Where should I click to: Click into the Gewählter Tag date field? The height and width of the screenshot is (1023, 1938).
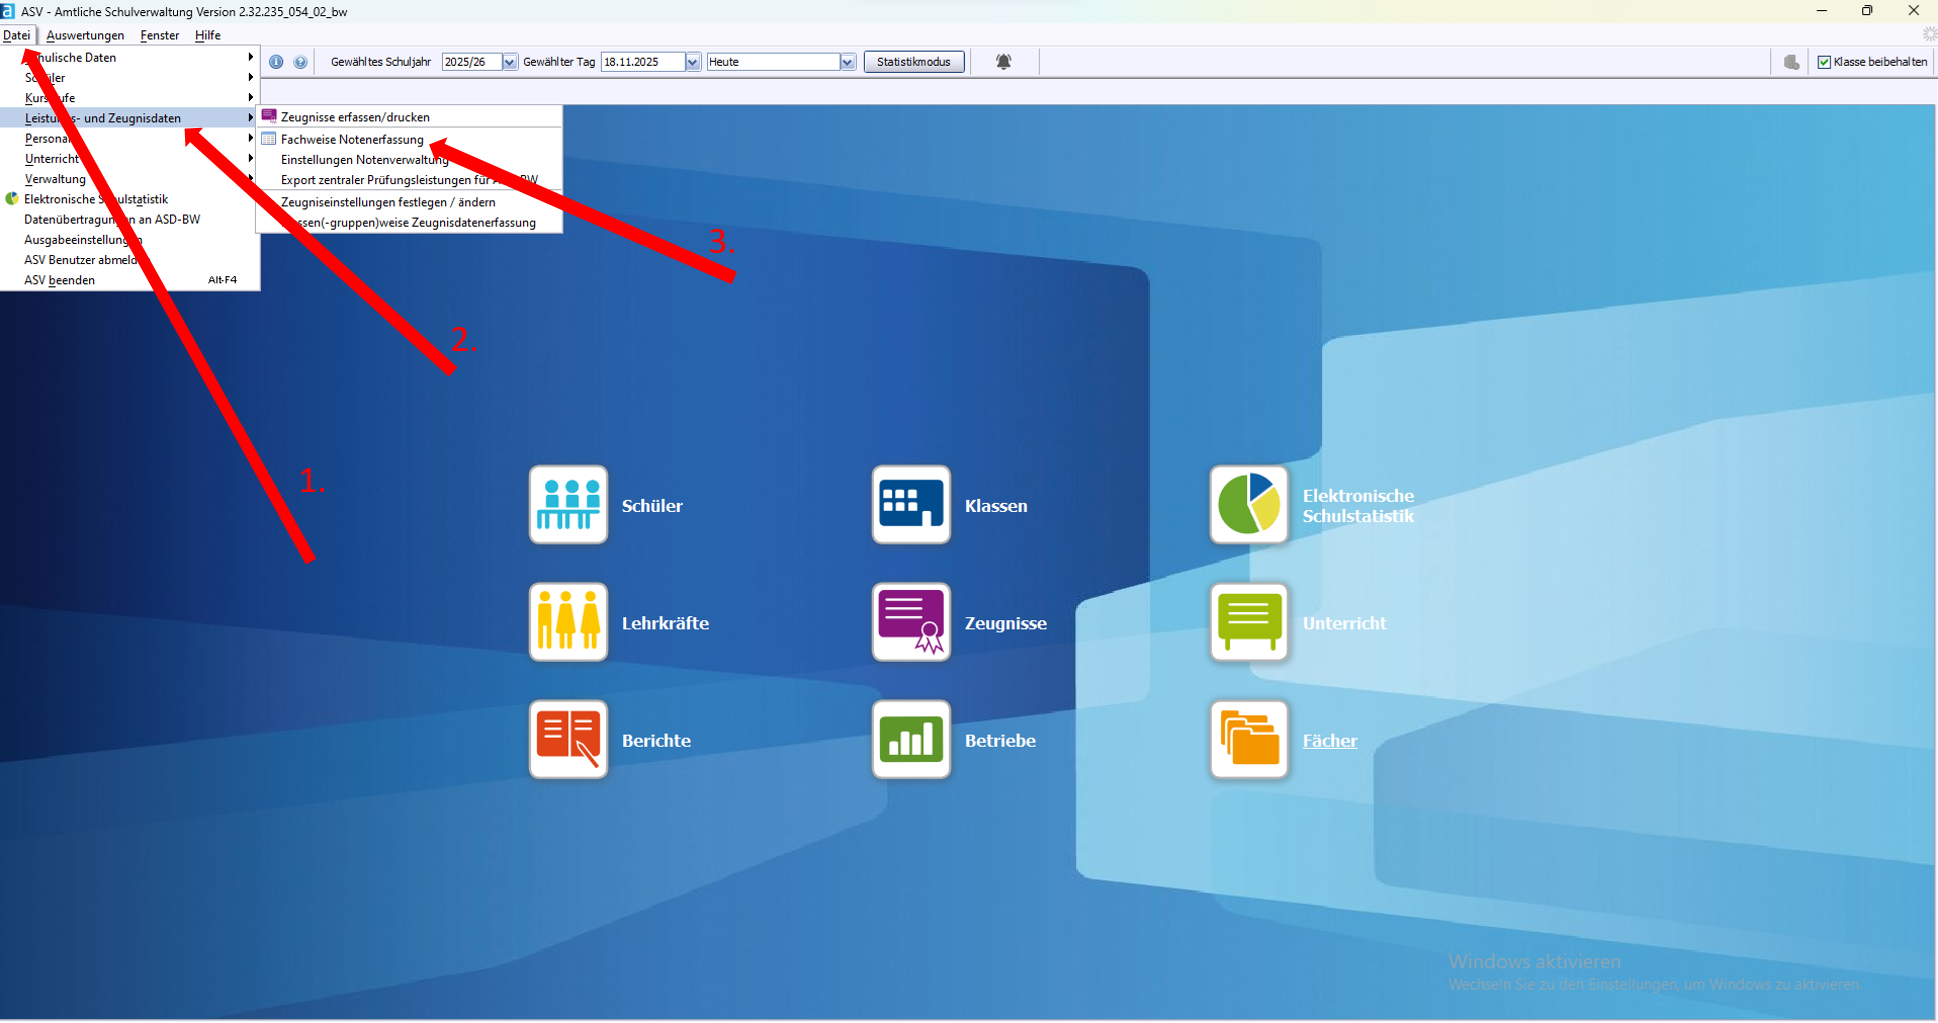tap(641, 62)
